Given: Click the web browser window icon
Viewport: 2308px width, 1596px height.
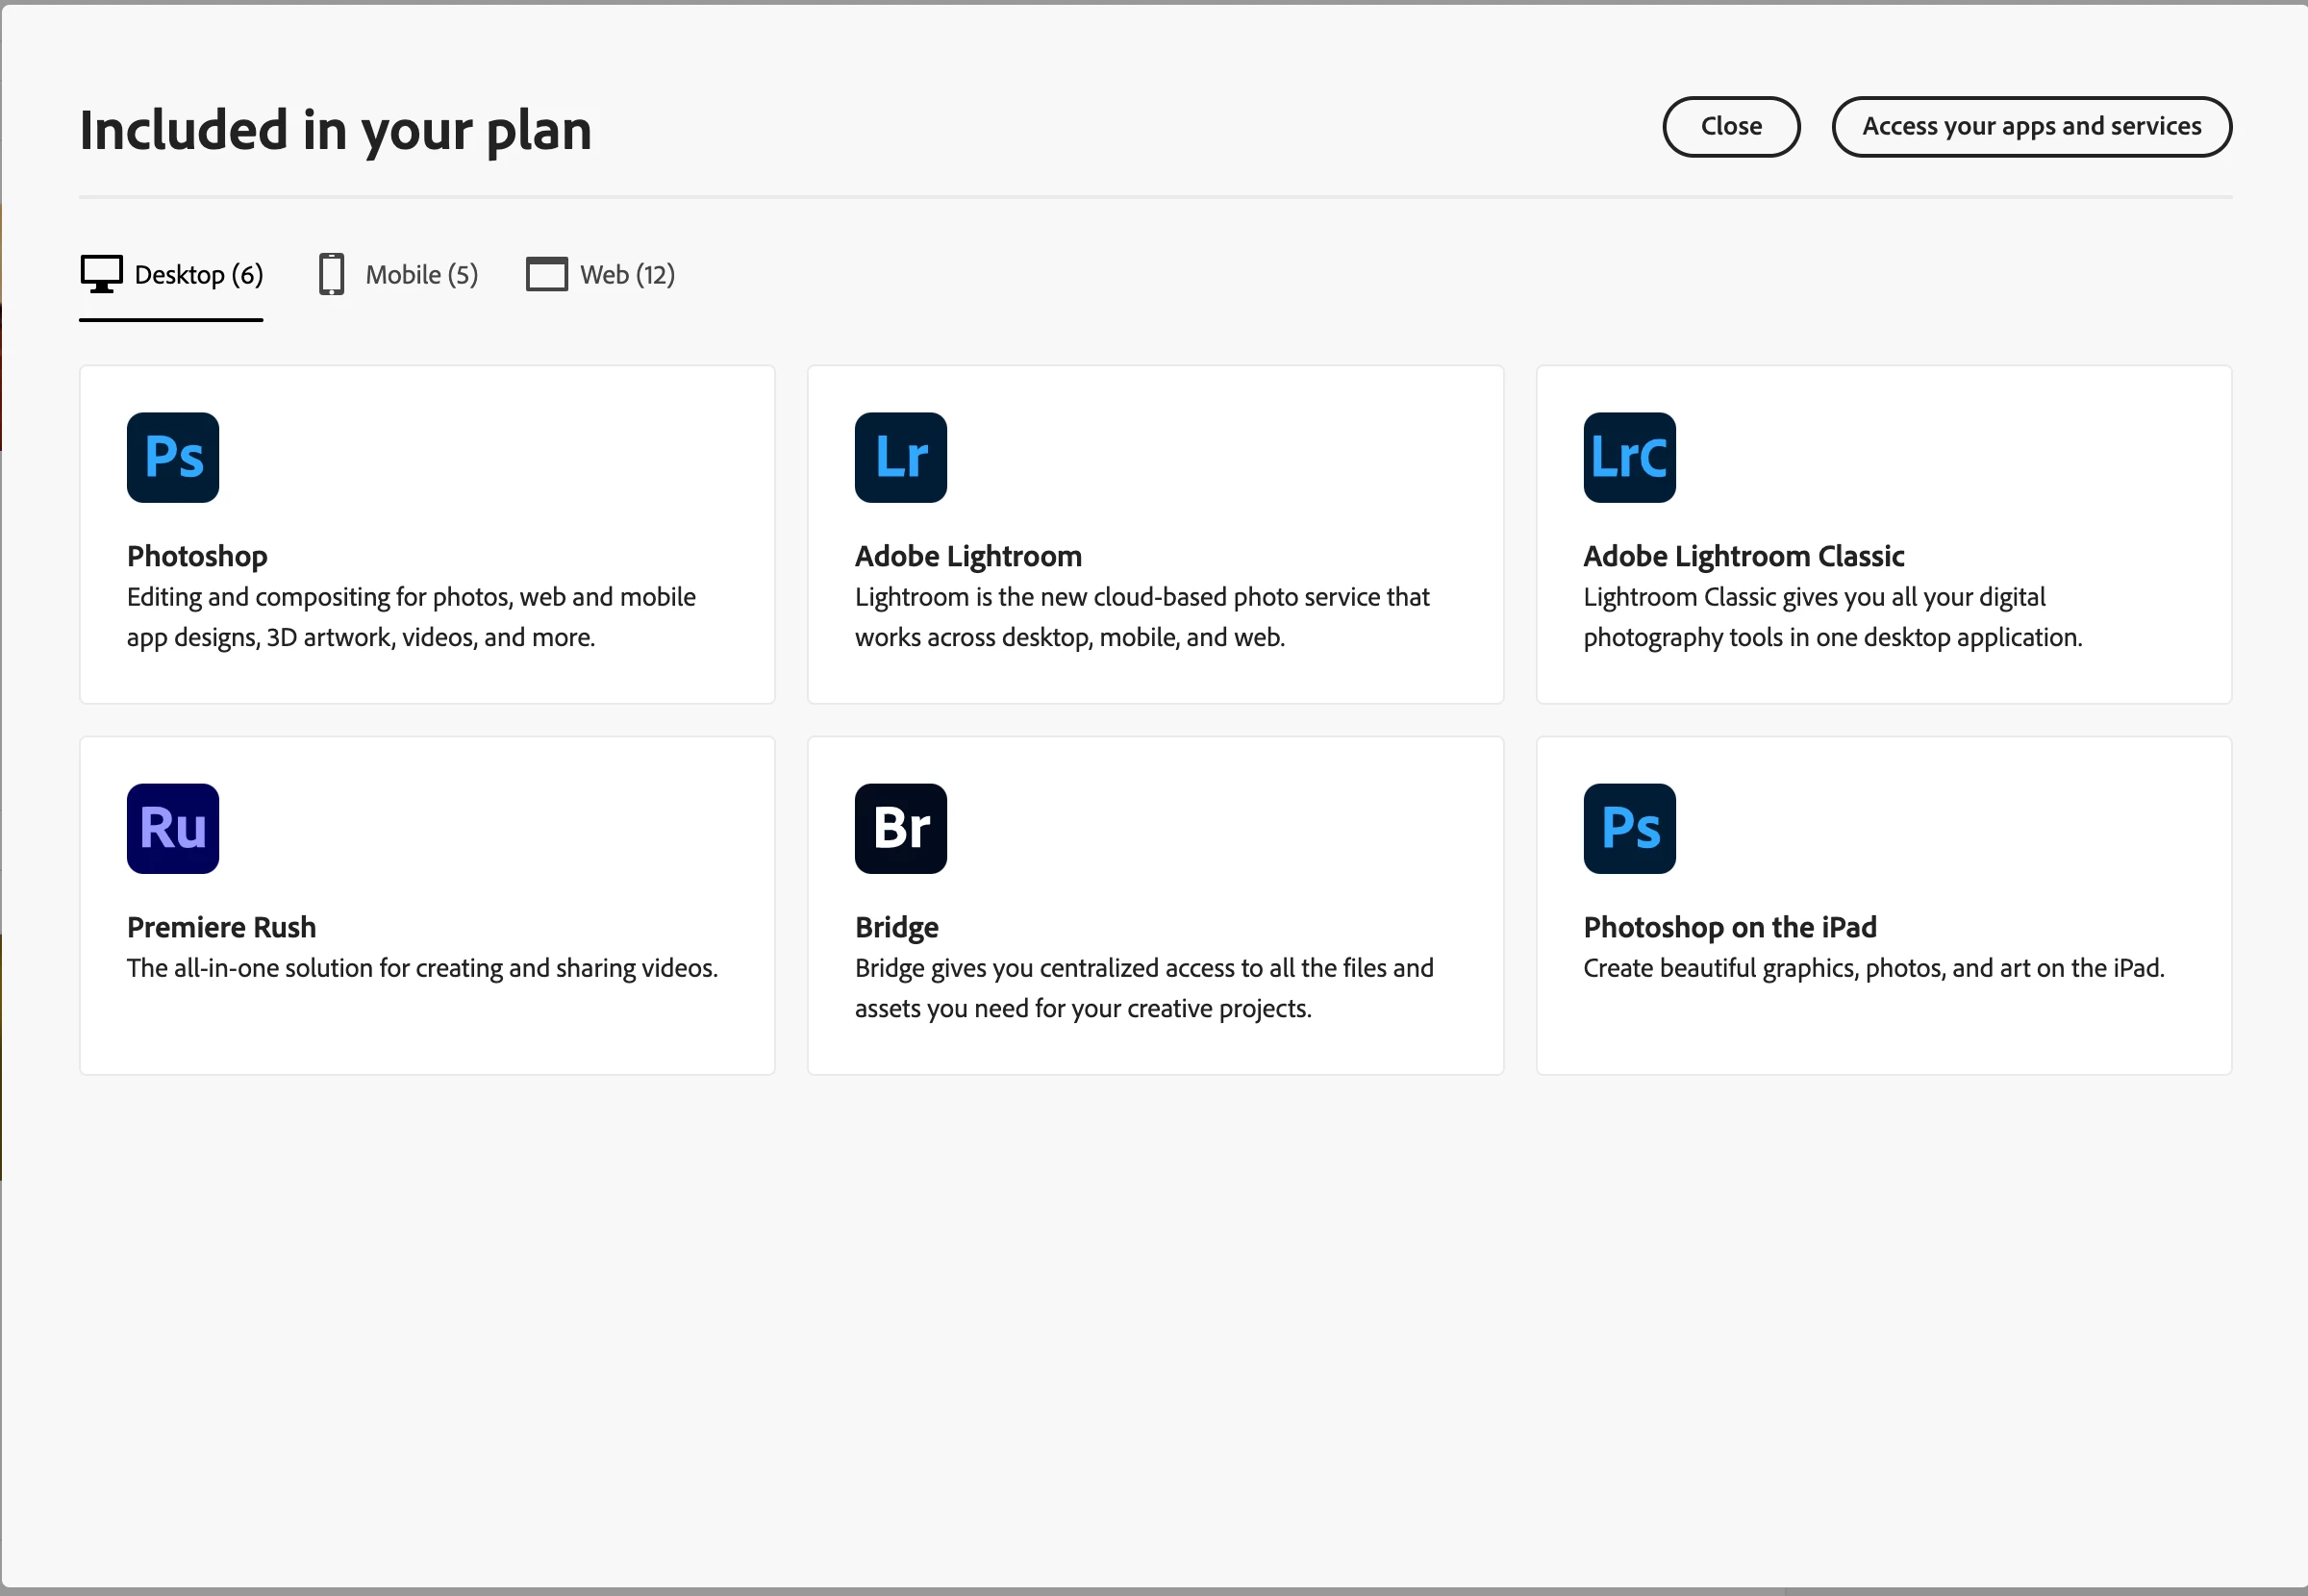Looking at the screenshot, I should click(x=546, y=274).
